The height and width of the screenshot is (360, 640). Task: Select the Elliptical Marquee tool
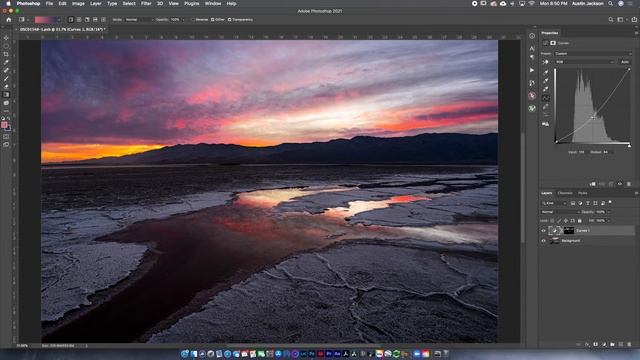point(6,46)
